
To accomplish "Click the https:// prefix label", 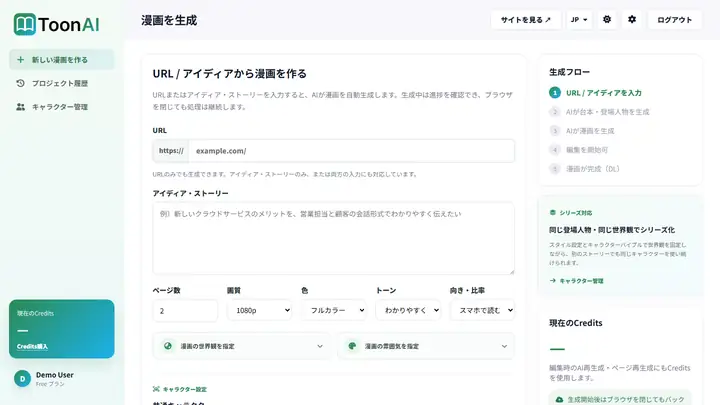I will (171, 151).
